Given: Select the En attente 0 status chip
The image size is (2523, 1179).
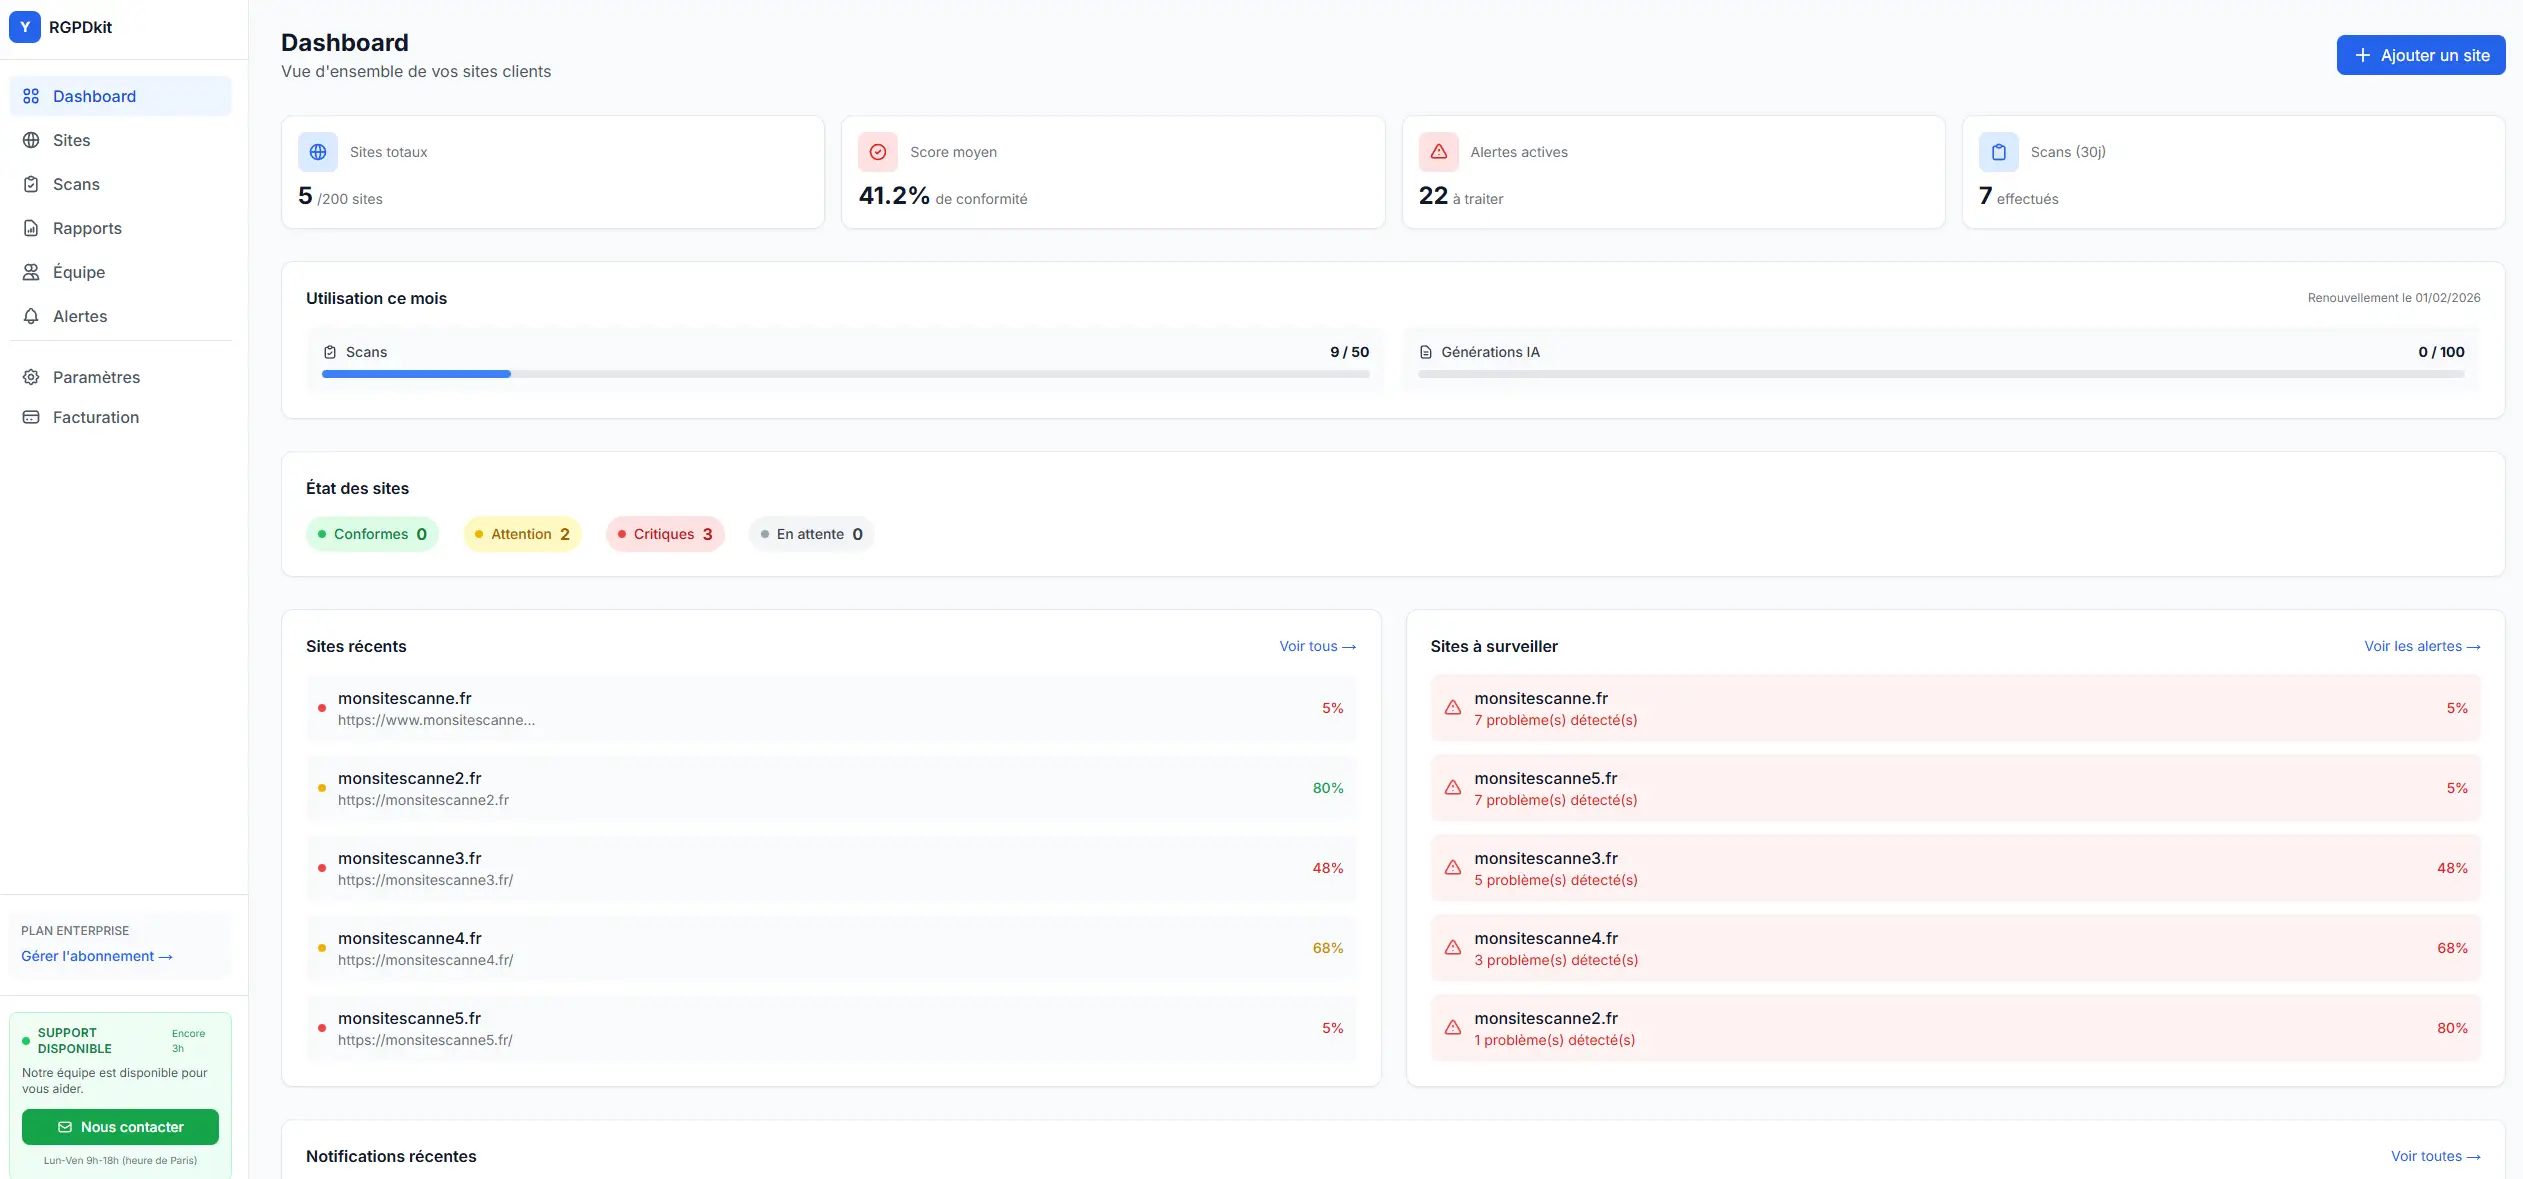Looking at the screenshot, I should tap(811, 534).
